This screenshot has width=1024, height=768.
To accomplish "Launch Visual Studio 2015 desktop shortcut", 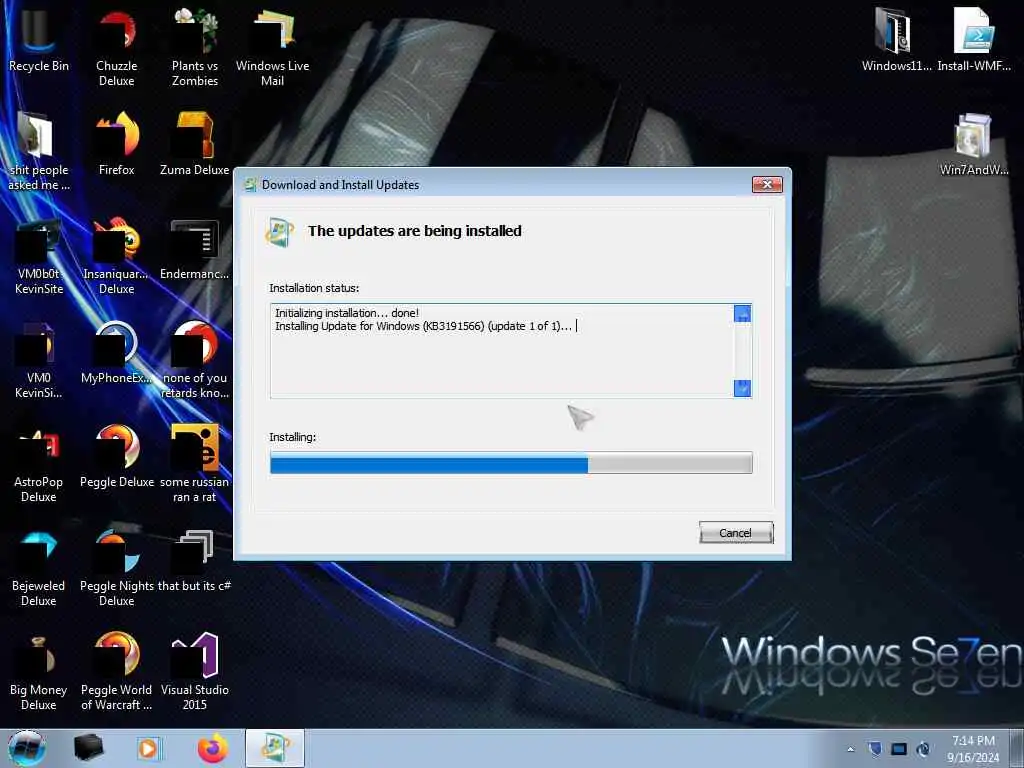I will [195, 671].
